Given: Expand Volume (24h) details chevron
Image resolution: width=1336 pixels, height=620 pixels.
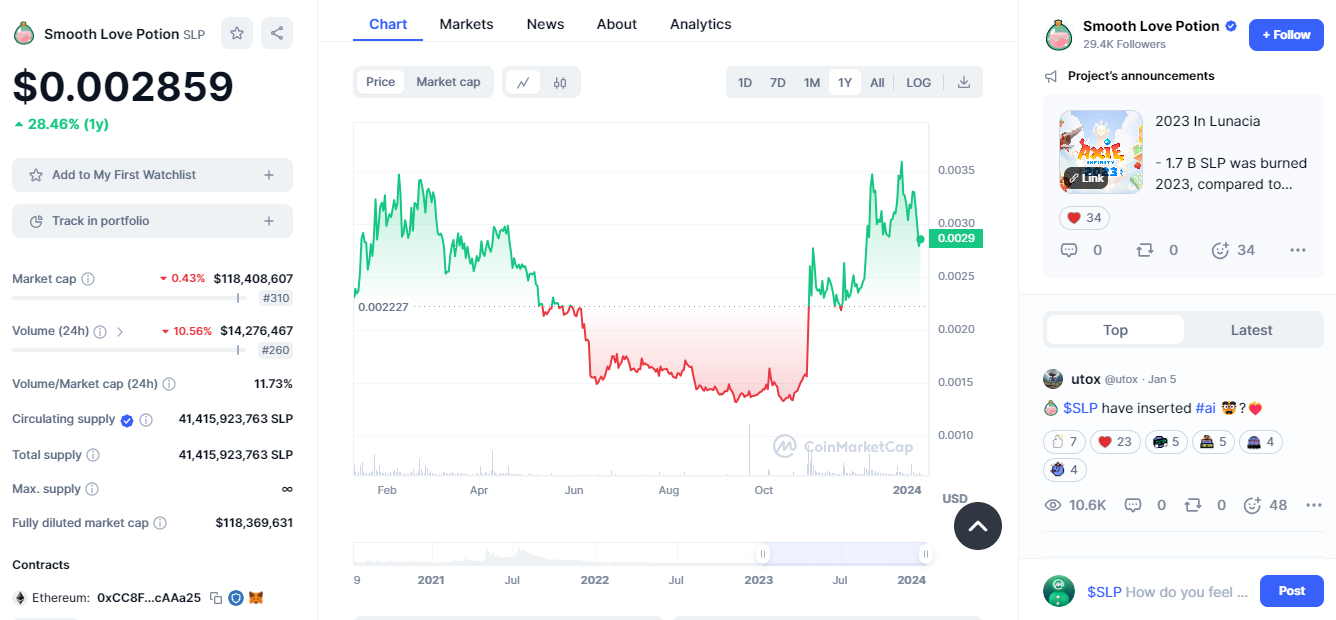Looking at the screenshot, I should point(120,331).
